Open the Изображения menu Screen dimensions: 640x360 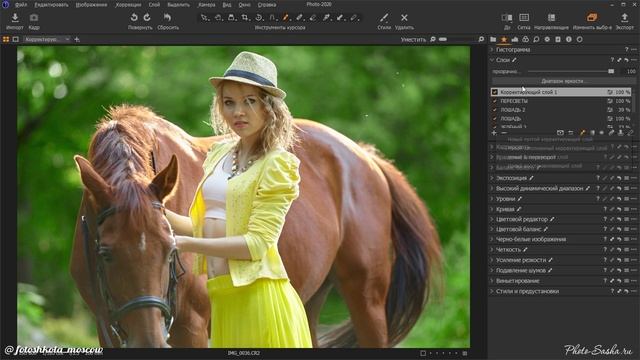pos(91,5)
